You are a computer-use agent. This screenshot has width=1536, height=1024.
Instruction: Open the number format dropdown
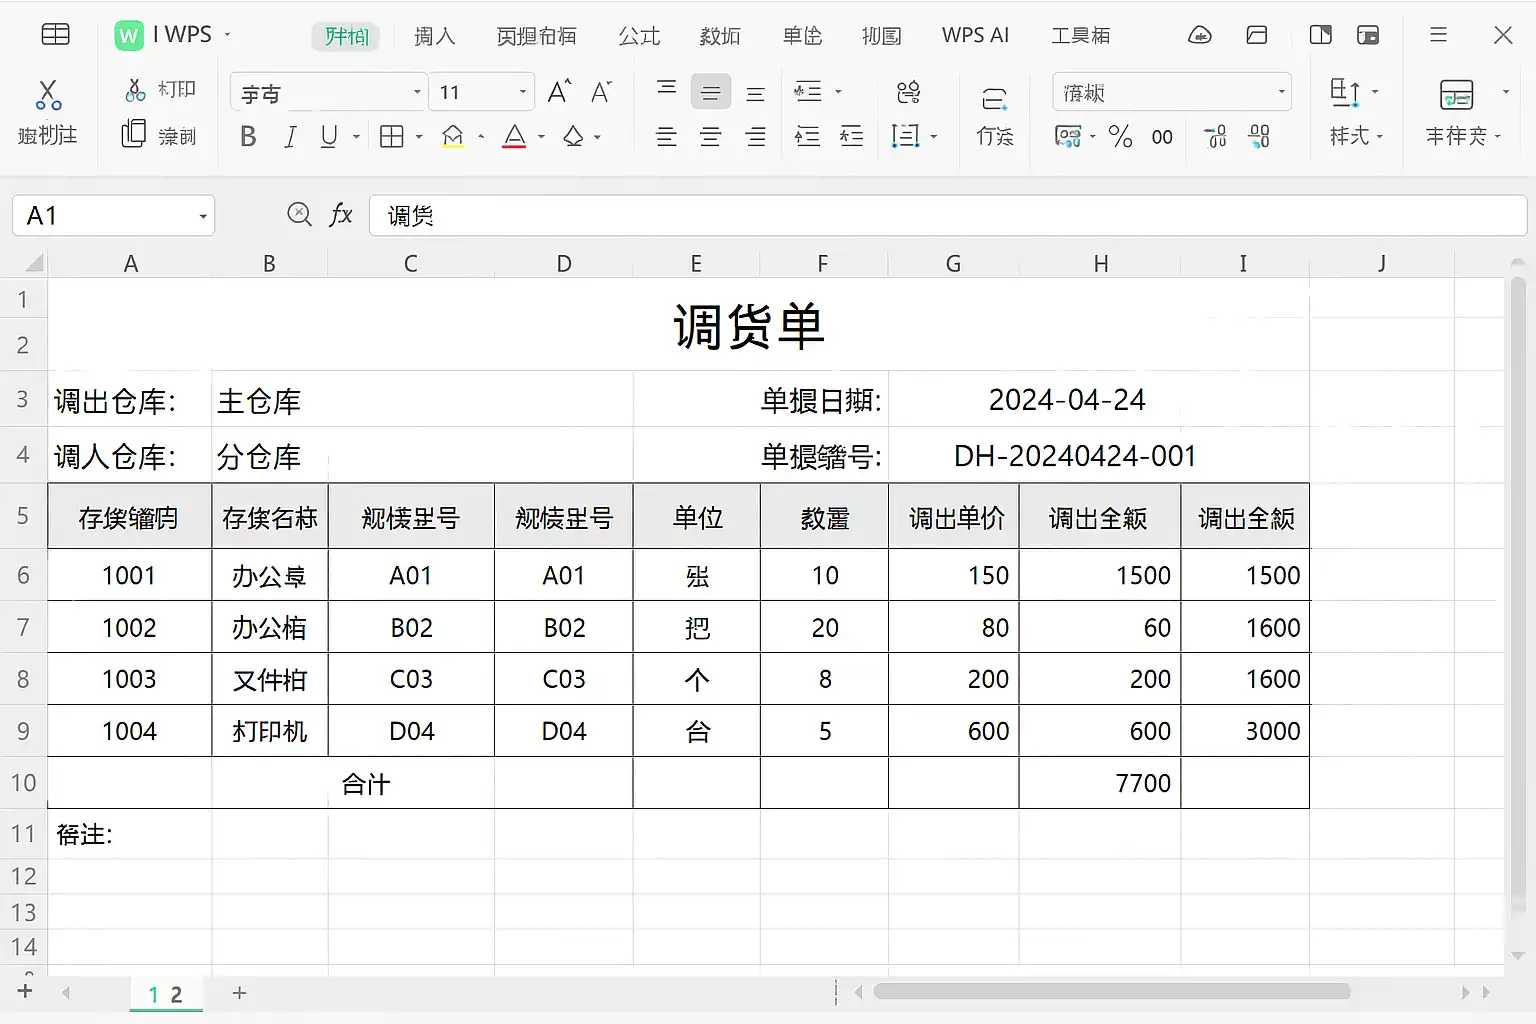click(1281, 92)
